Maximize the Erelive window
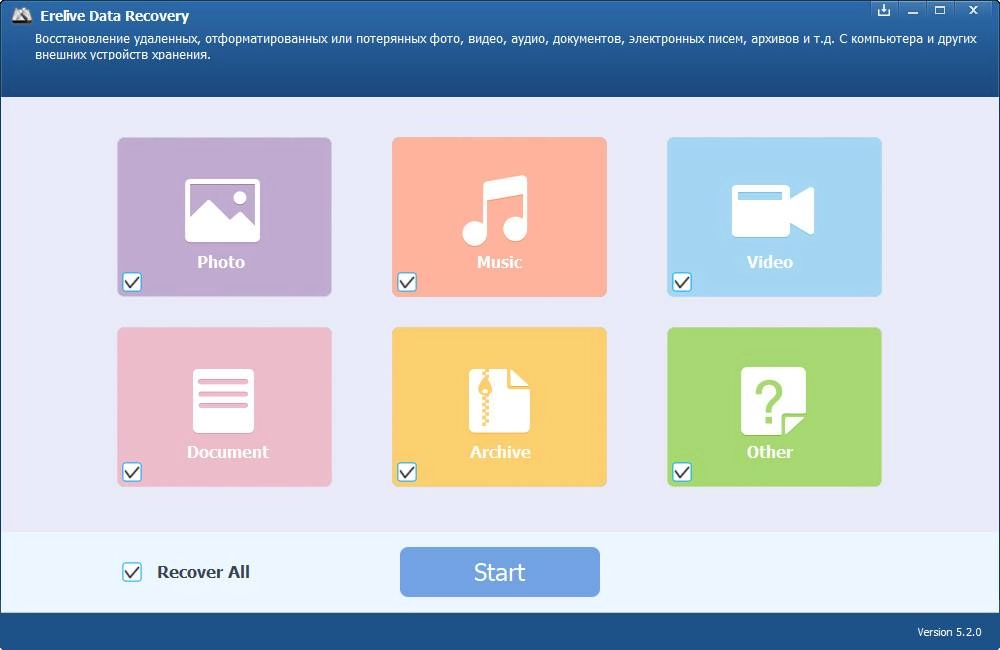 click(x=940, y=10)
